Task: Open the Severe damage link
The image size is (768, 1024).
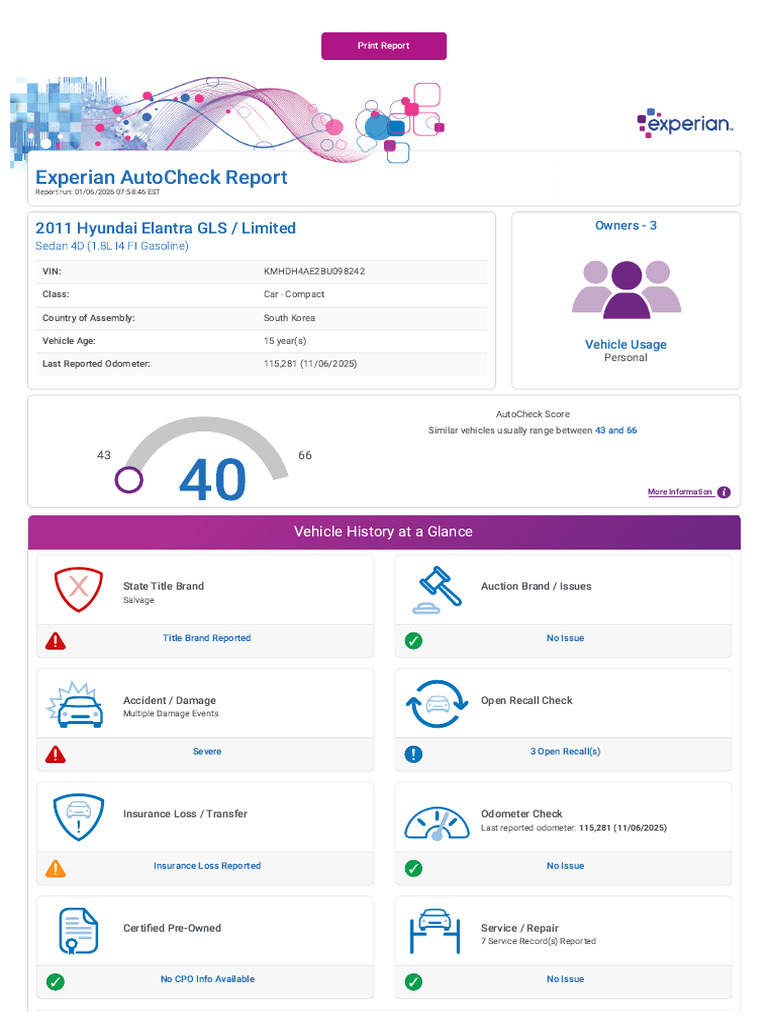Action: (x=207, y=752)
